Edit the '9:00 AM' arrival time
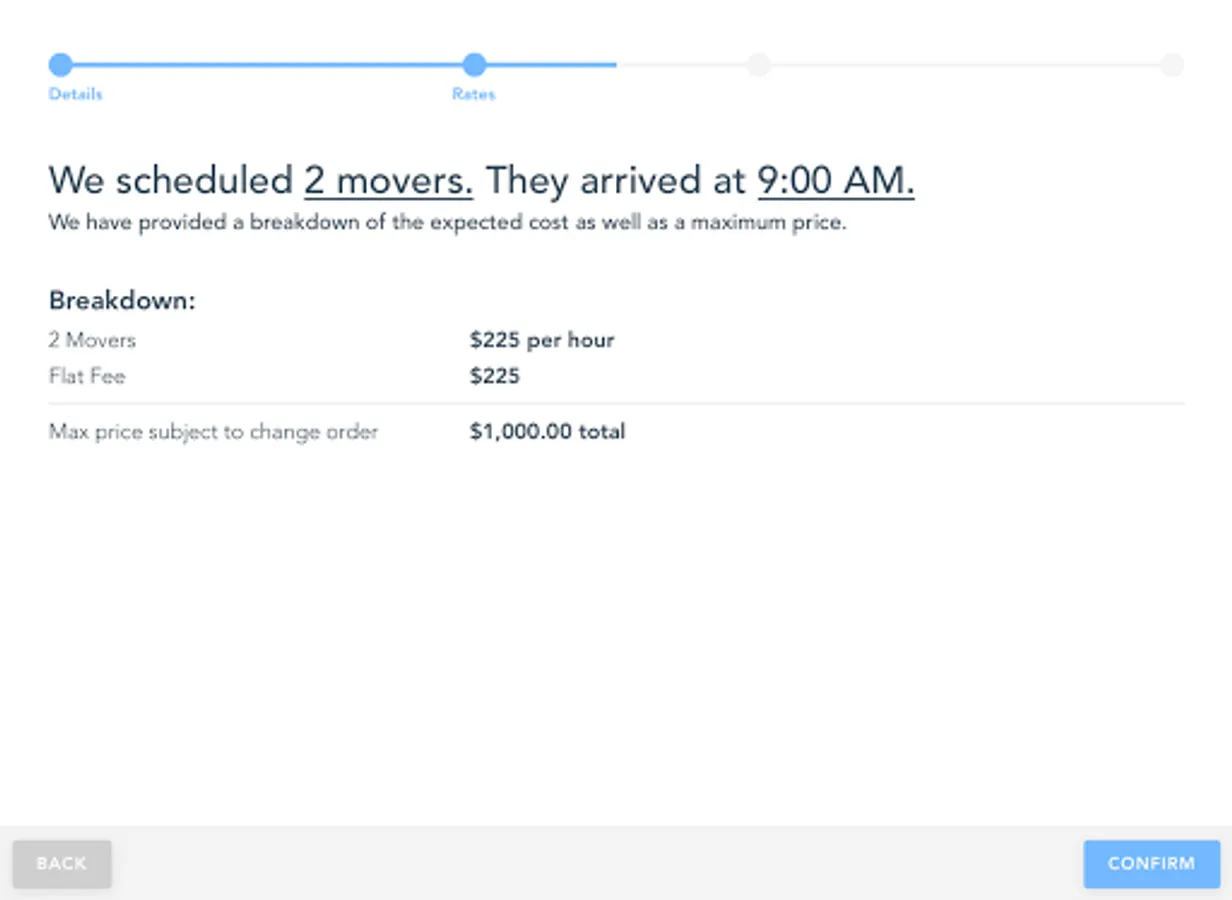Screen dimensions: 1232x900 tap(835, 181)
